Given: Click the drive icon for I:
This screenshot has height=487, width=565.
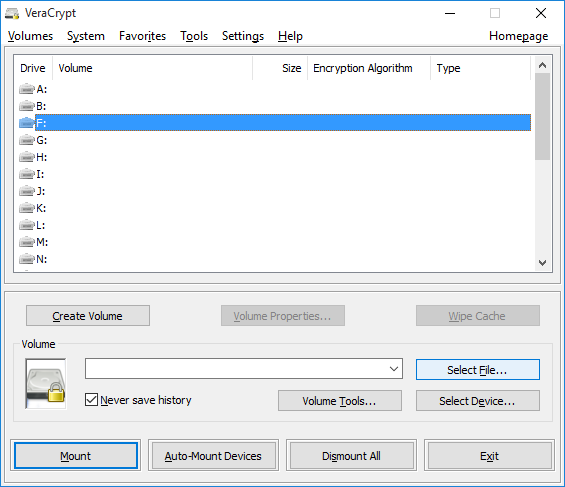Looking at the screenshot, I should coord(27,174).
